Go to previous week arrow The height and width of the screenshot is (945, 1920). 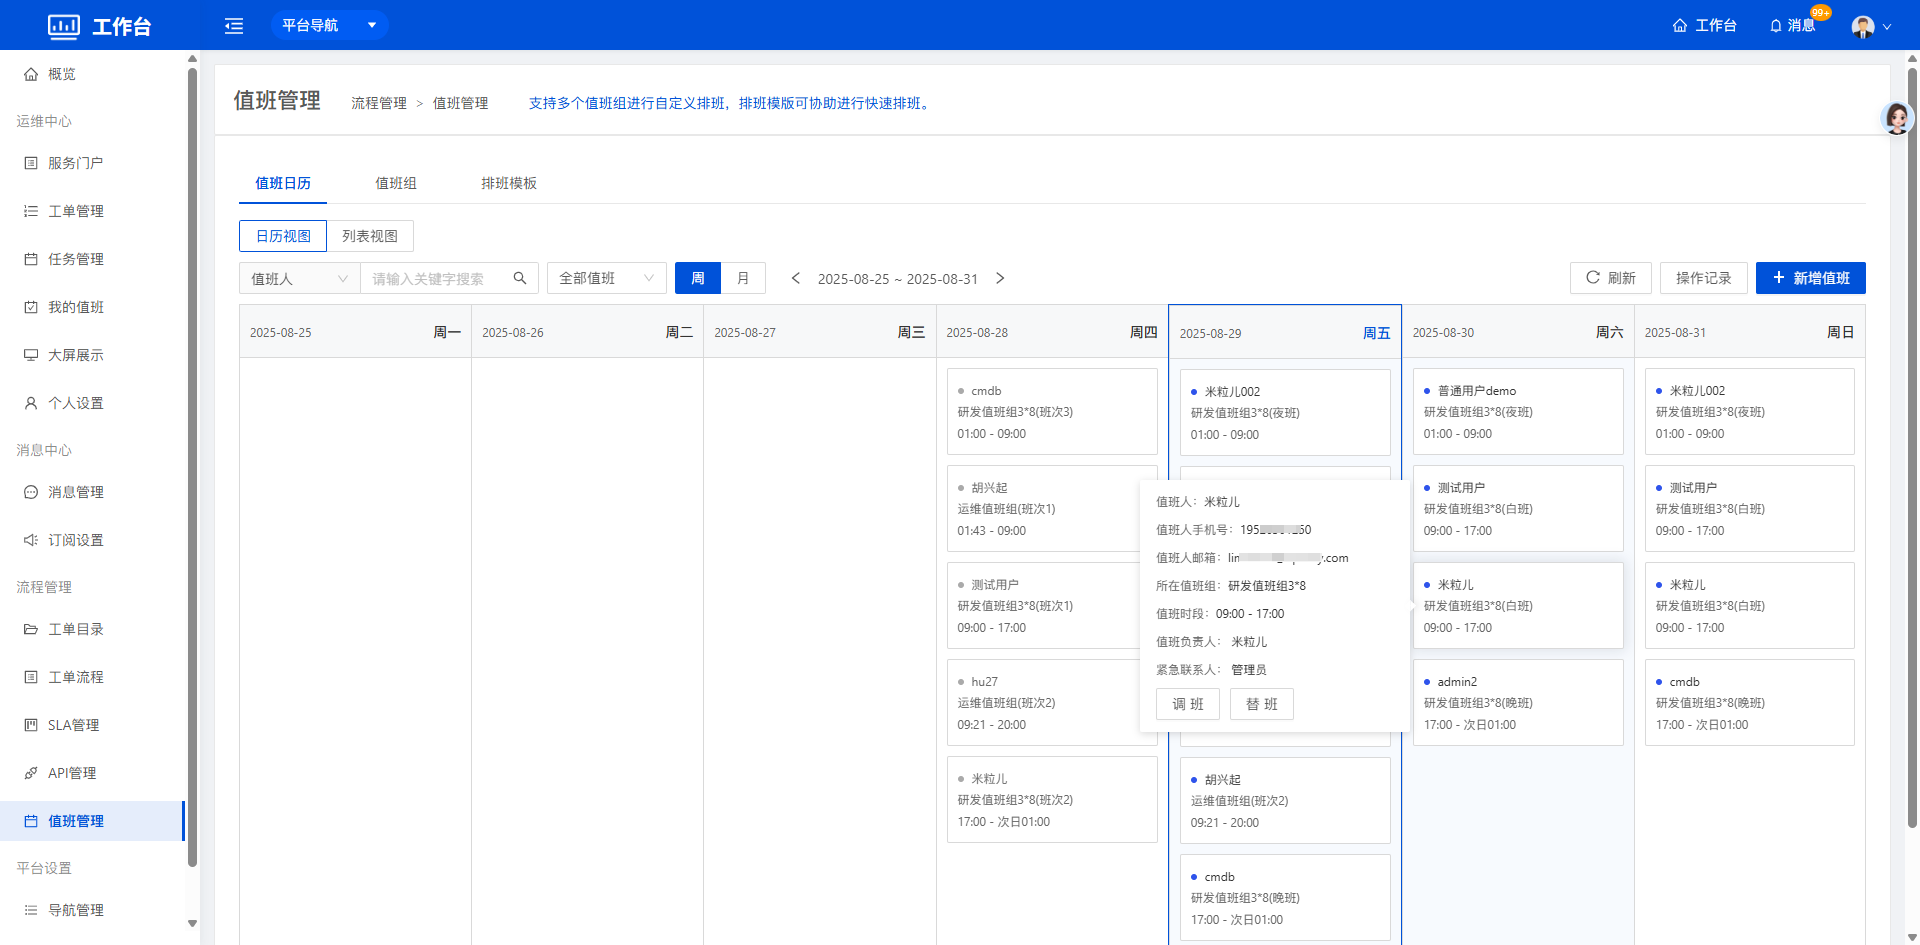796,278
